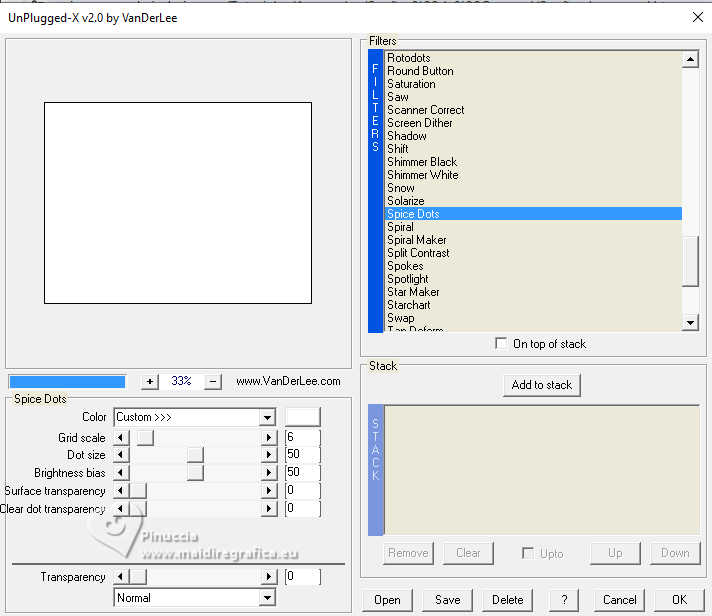Screen dimensions: 712x616
Task: Zoom in preview with plus button
Action: (x=149, y=381)
